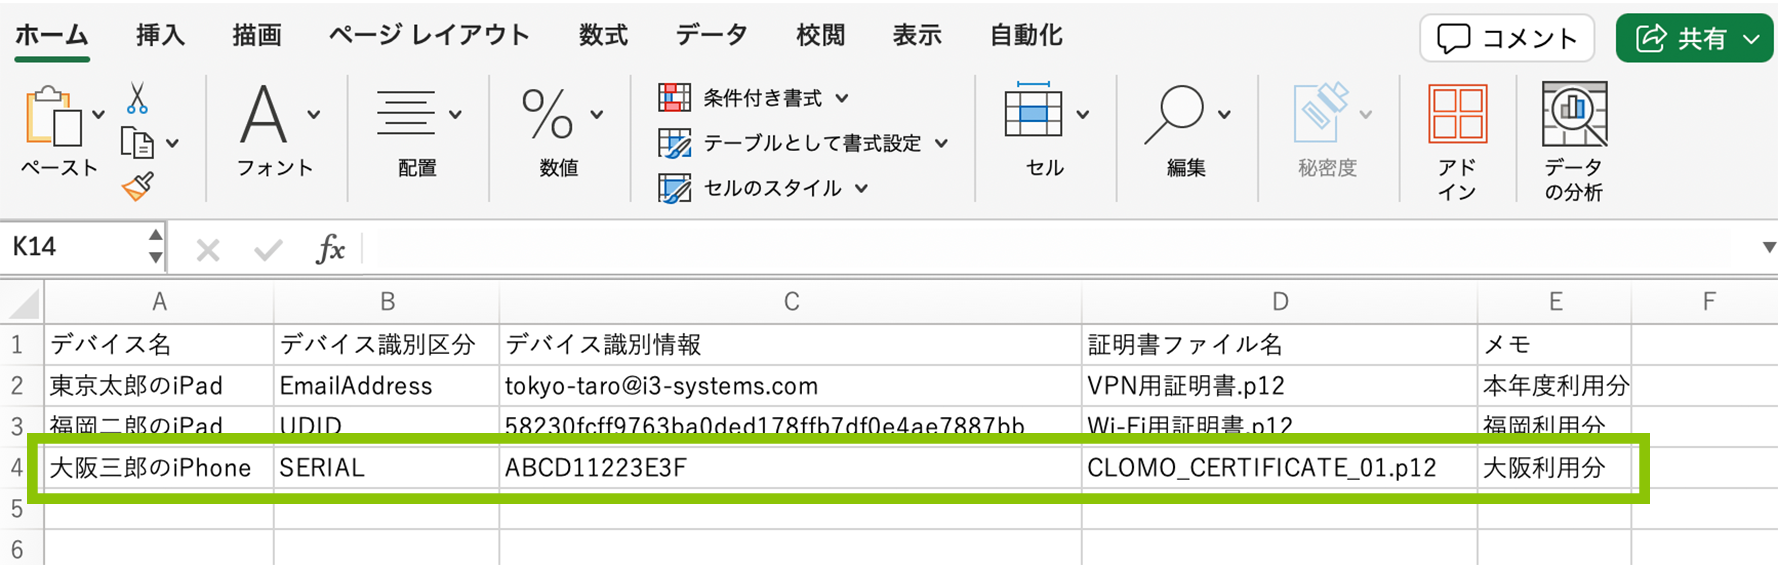Viewport: 1778px width, 567px height.
Task: Click the Paste clipboard icon
Action: (x=53, y=118)
